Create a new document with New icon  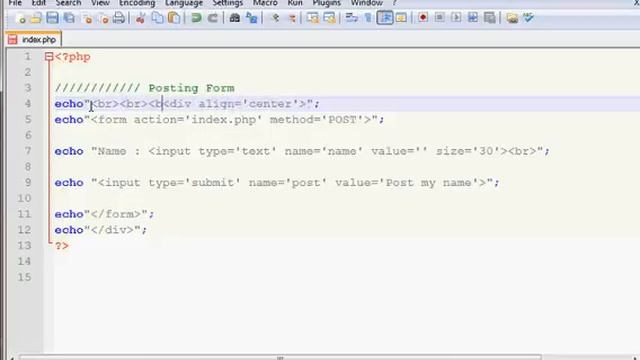tap(20, 18)
